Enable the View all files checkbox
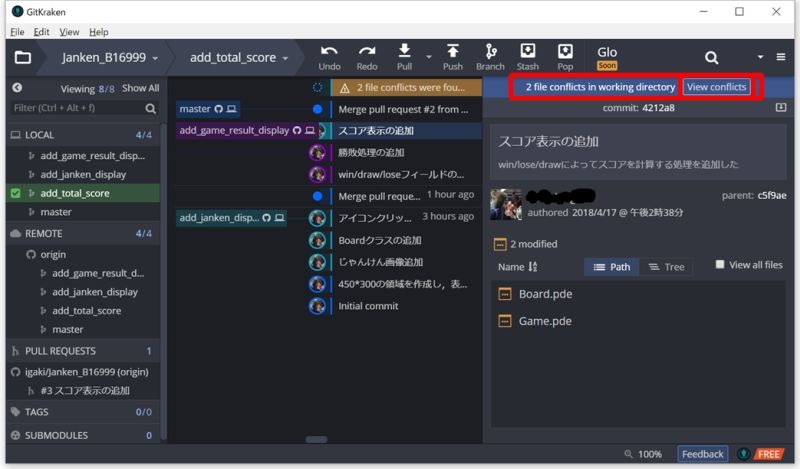The image size is (800, 469). [x=720, y=265]
